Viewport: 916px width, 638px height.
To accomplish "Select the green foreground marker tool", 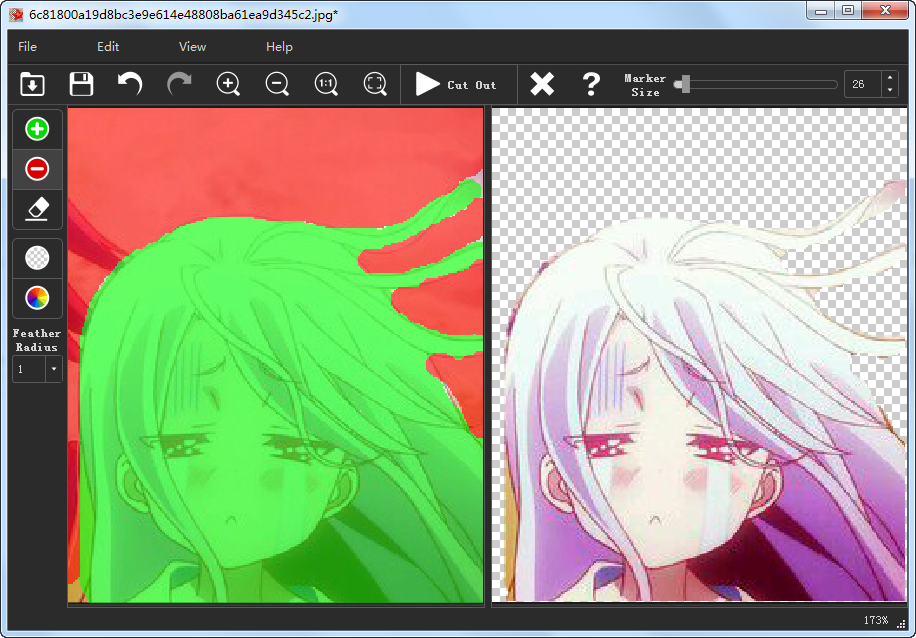I will point(37,129).
